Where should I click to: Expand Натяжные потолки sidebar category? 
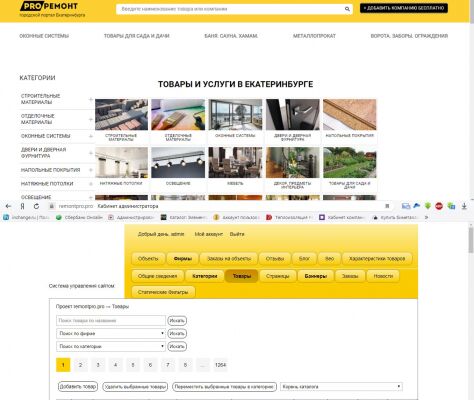(x=91, y=184)
